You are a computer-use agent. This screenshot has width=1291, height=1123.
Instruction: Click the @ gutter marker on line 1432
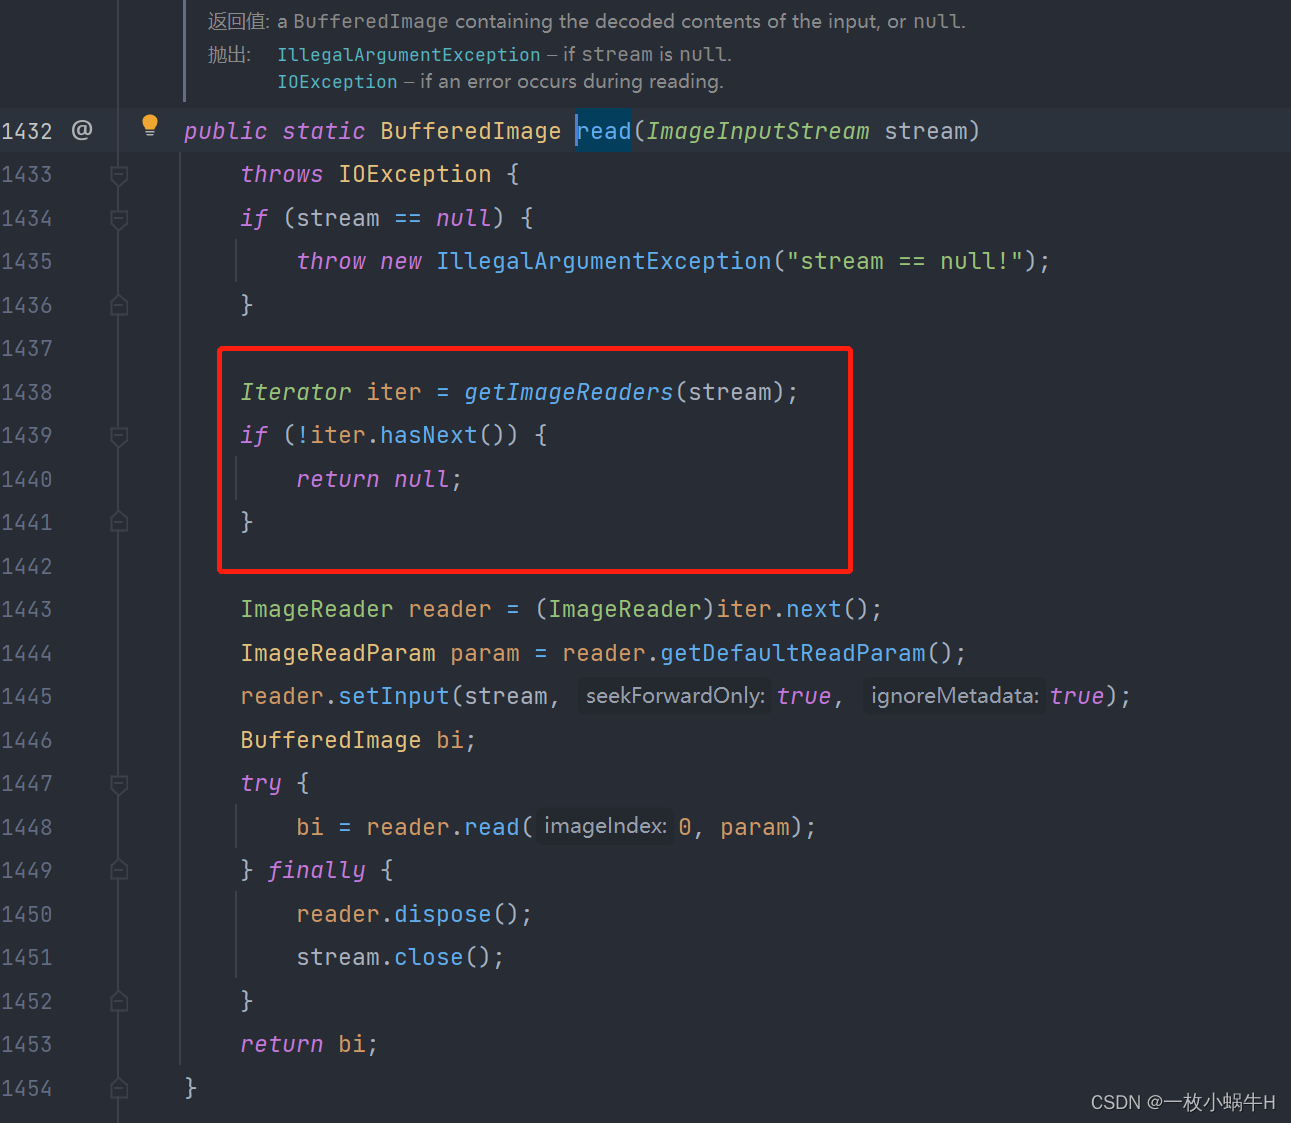82,130
